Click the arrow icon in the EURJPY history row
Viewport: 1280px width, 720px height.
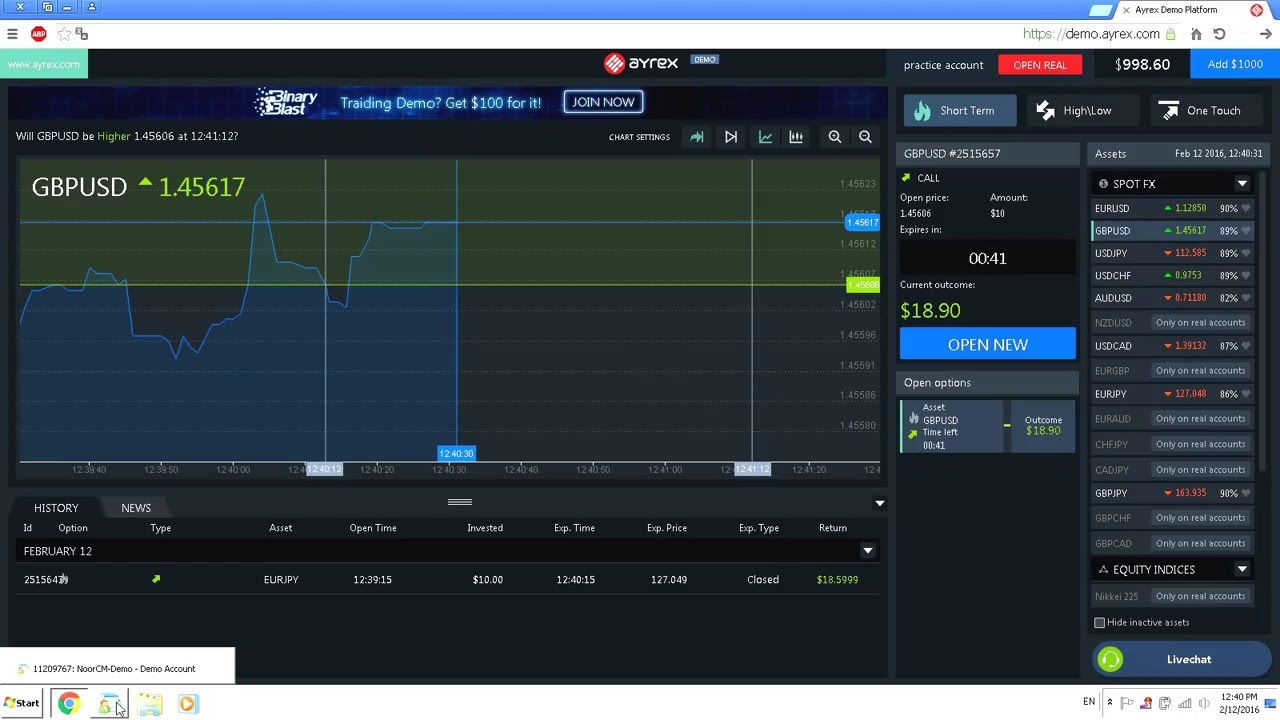(156, 579)
